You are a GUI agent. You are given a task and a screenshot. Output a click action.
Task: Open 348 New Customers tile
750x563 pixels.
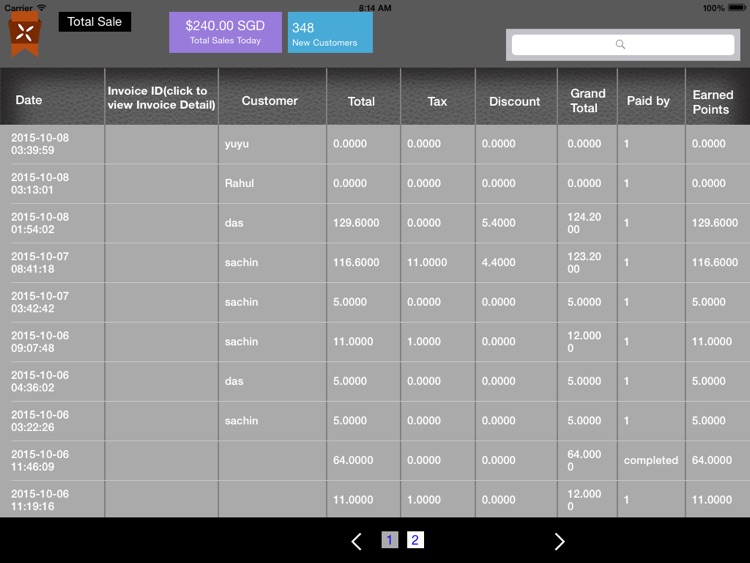(330, 33)
